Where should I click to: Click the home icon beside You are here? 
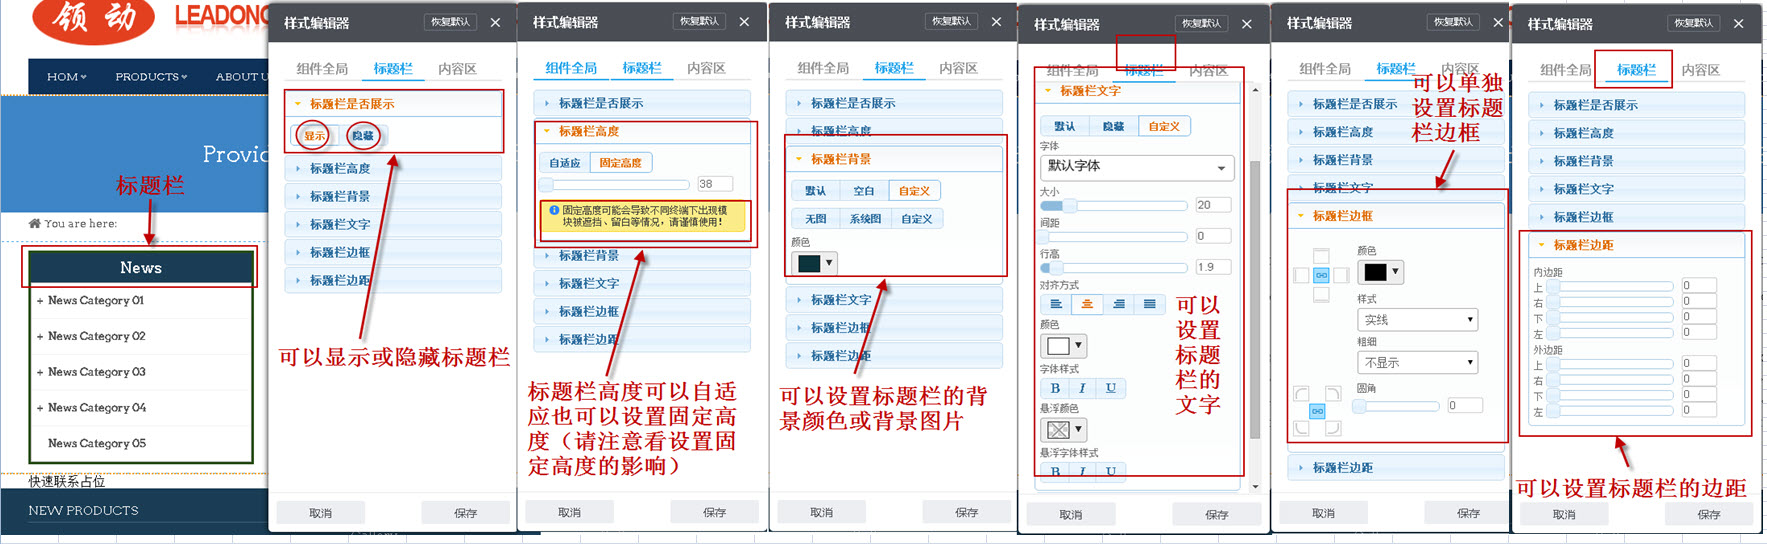[35, 223]
